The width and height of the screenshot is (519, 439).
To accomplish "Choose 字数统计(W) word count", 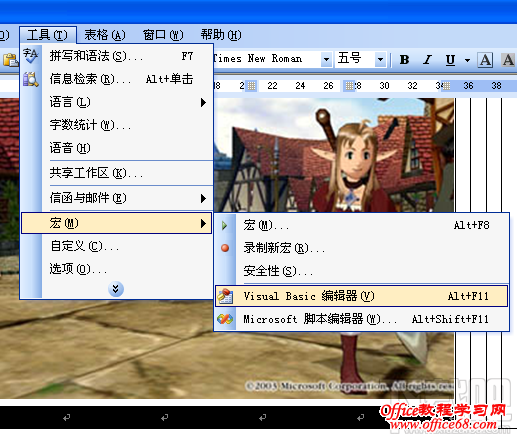I will pos(117,125).
